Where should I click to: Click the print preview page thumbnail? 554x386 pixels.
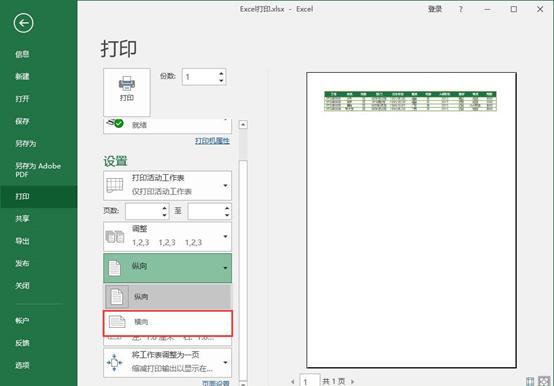411,220
